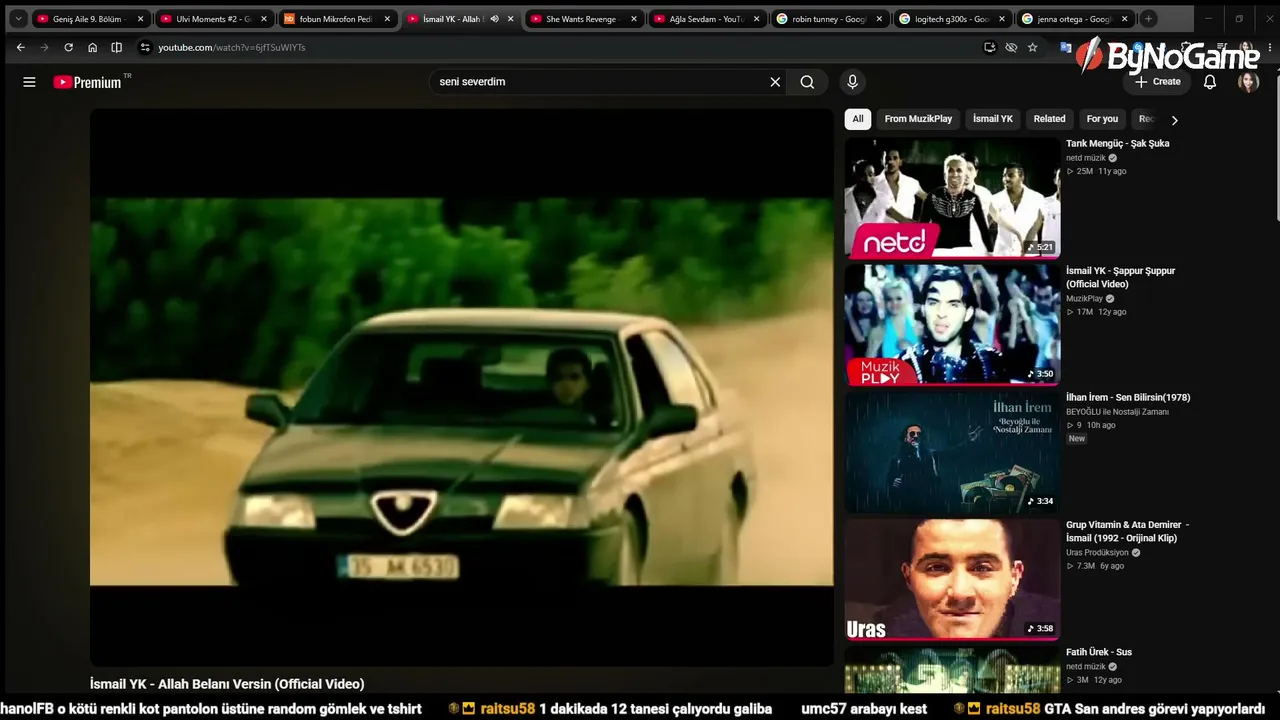Click the YouTube search input field
This screenshot has width=1280, height=720.
[598, 82]
